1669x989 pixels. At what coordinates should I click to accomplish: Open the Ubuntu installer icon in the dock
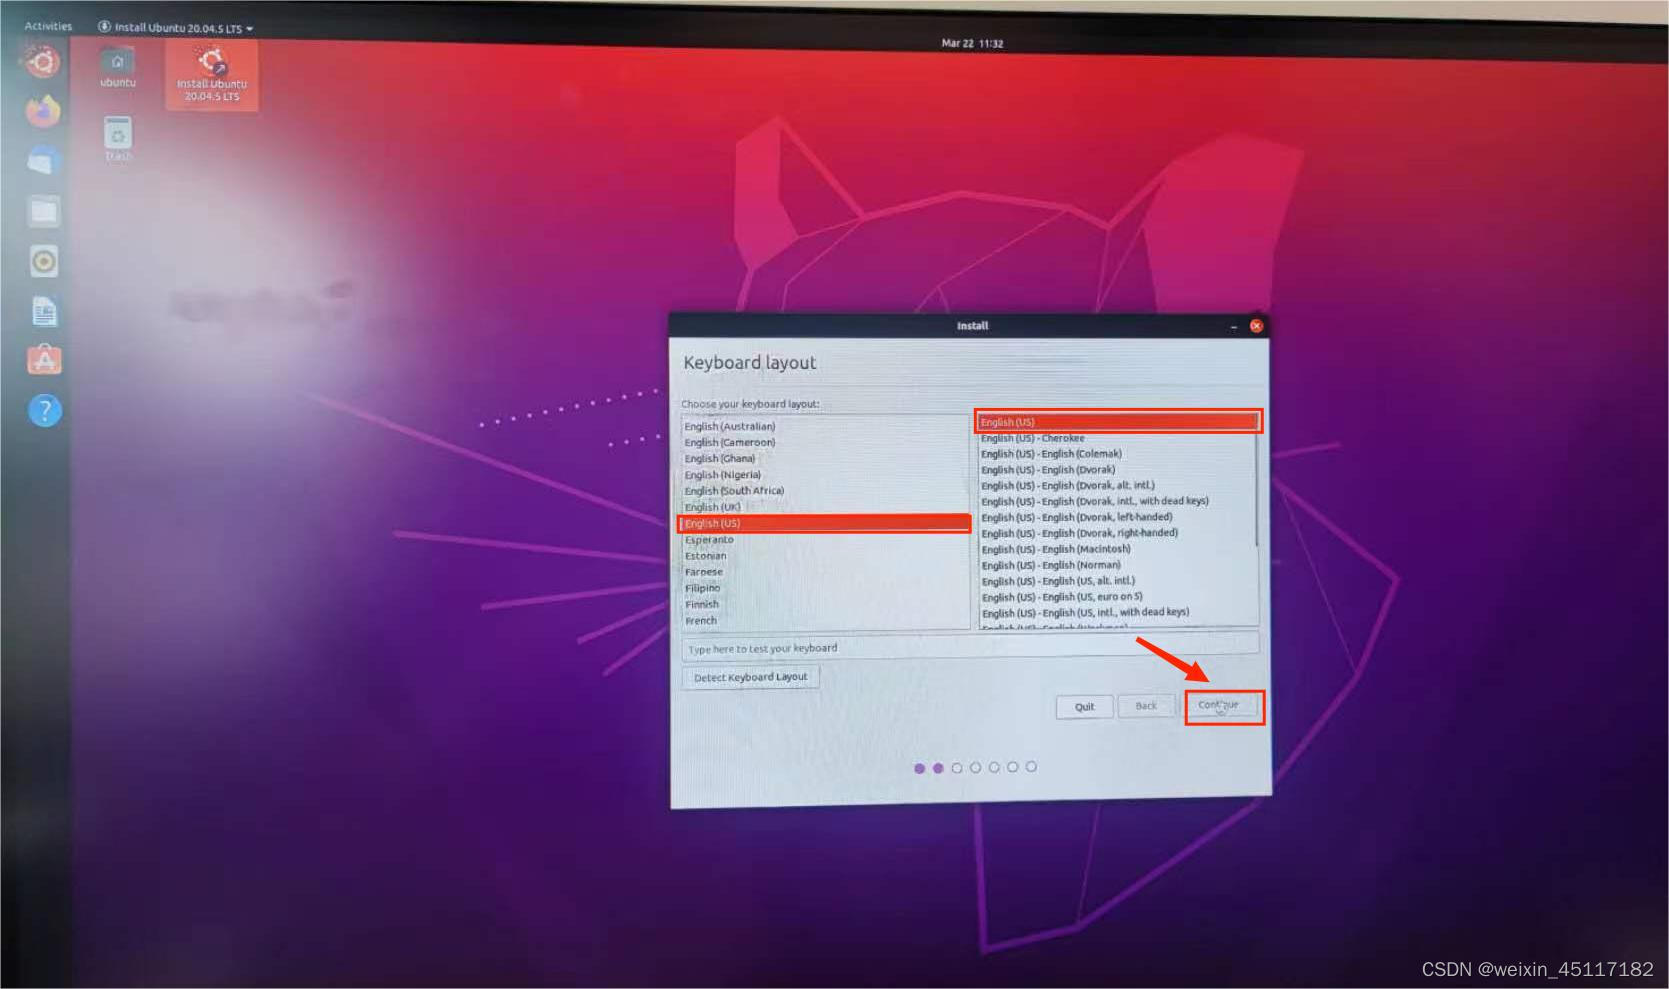[x=42, y=63]
